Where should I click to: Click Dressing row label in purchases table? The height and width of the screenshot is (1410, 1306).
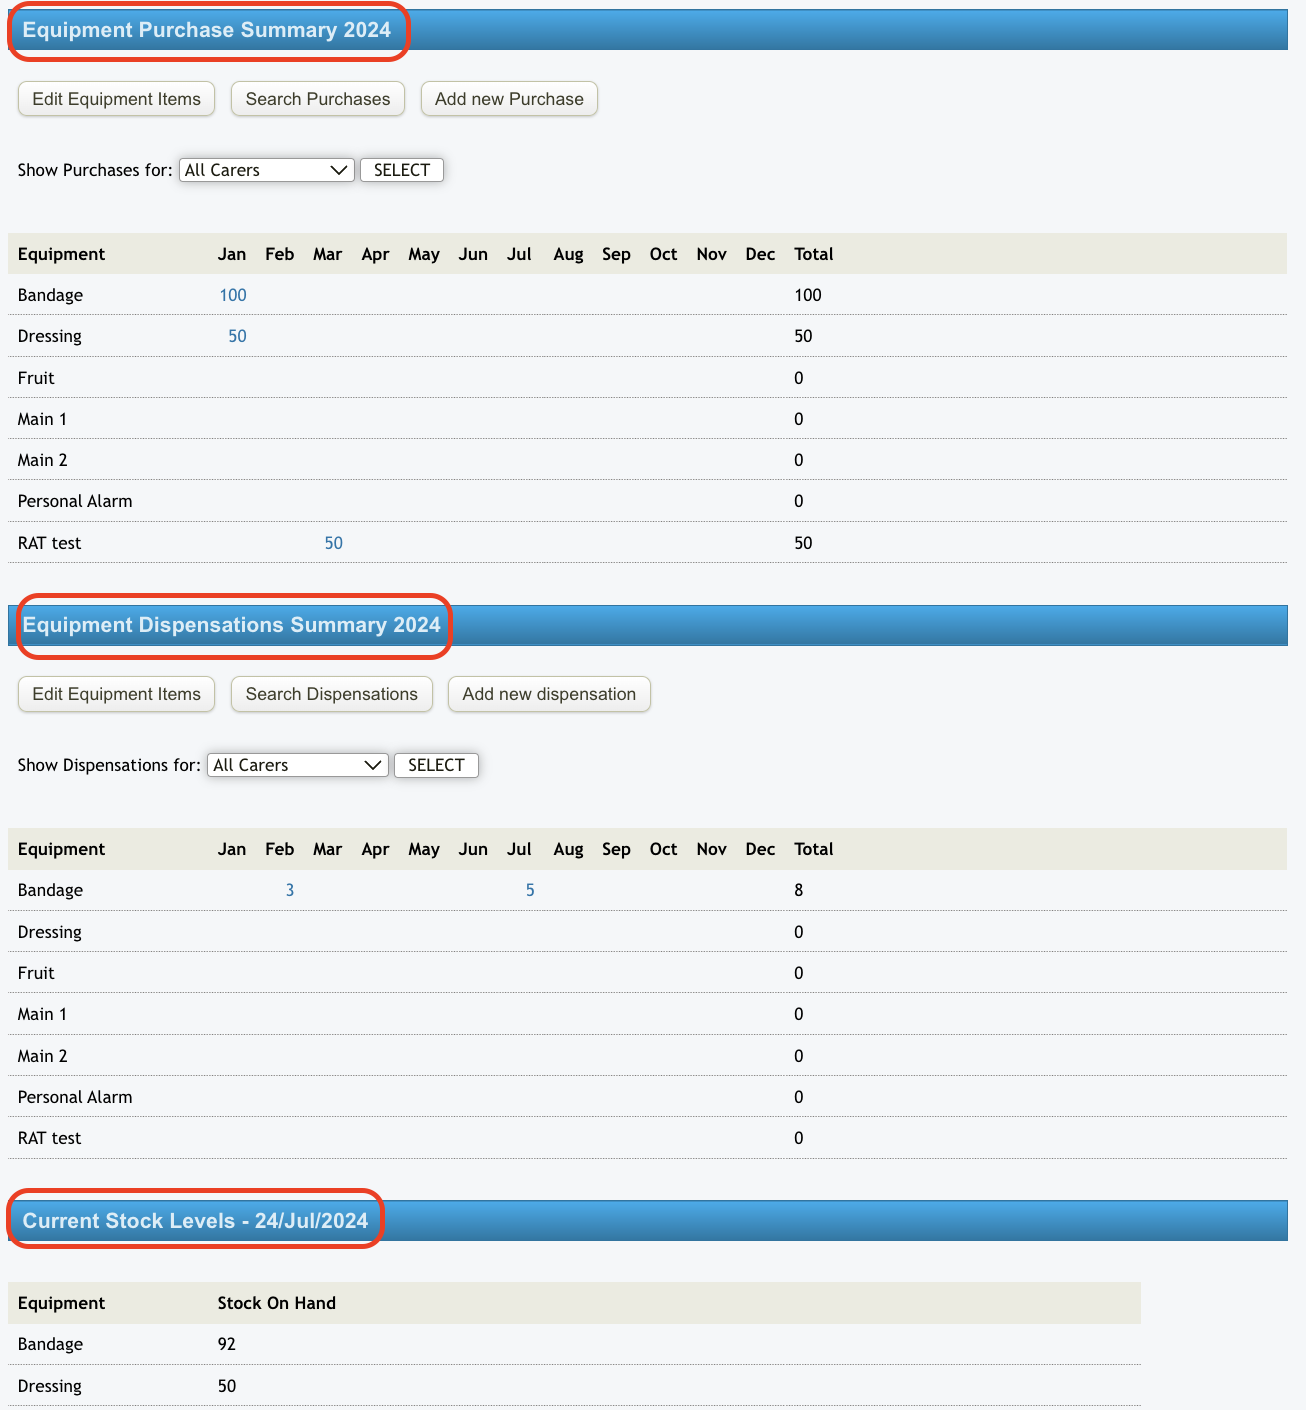[50, 336]
